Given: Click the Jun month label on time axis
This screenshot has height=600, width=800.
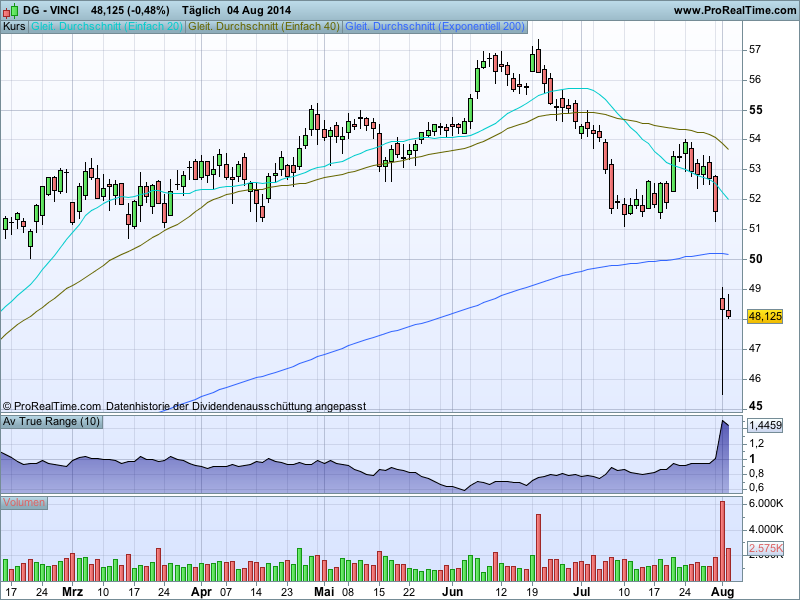Looking at the screenshot, I should 452,592.
